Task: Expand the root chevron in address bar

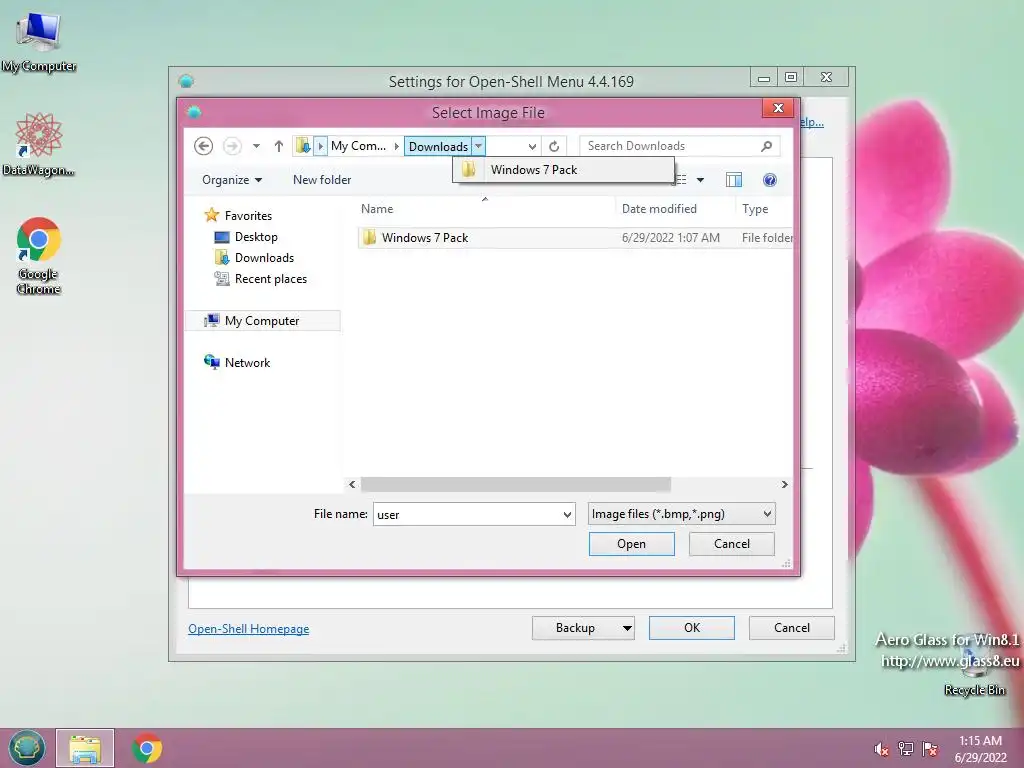Action: point(320,146)
